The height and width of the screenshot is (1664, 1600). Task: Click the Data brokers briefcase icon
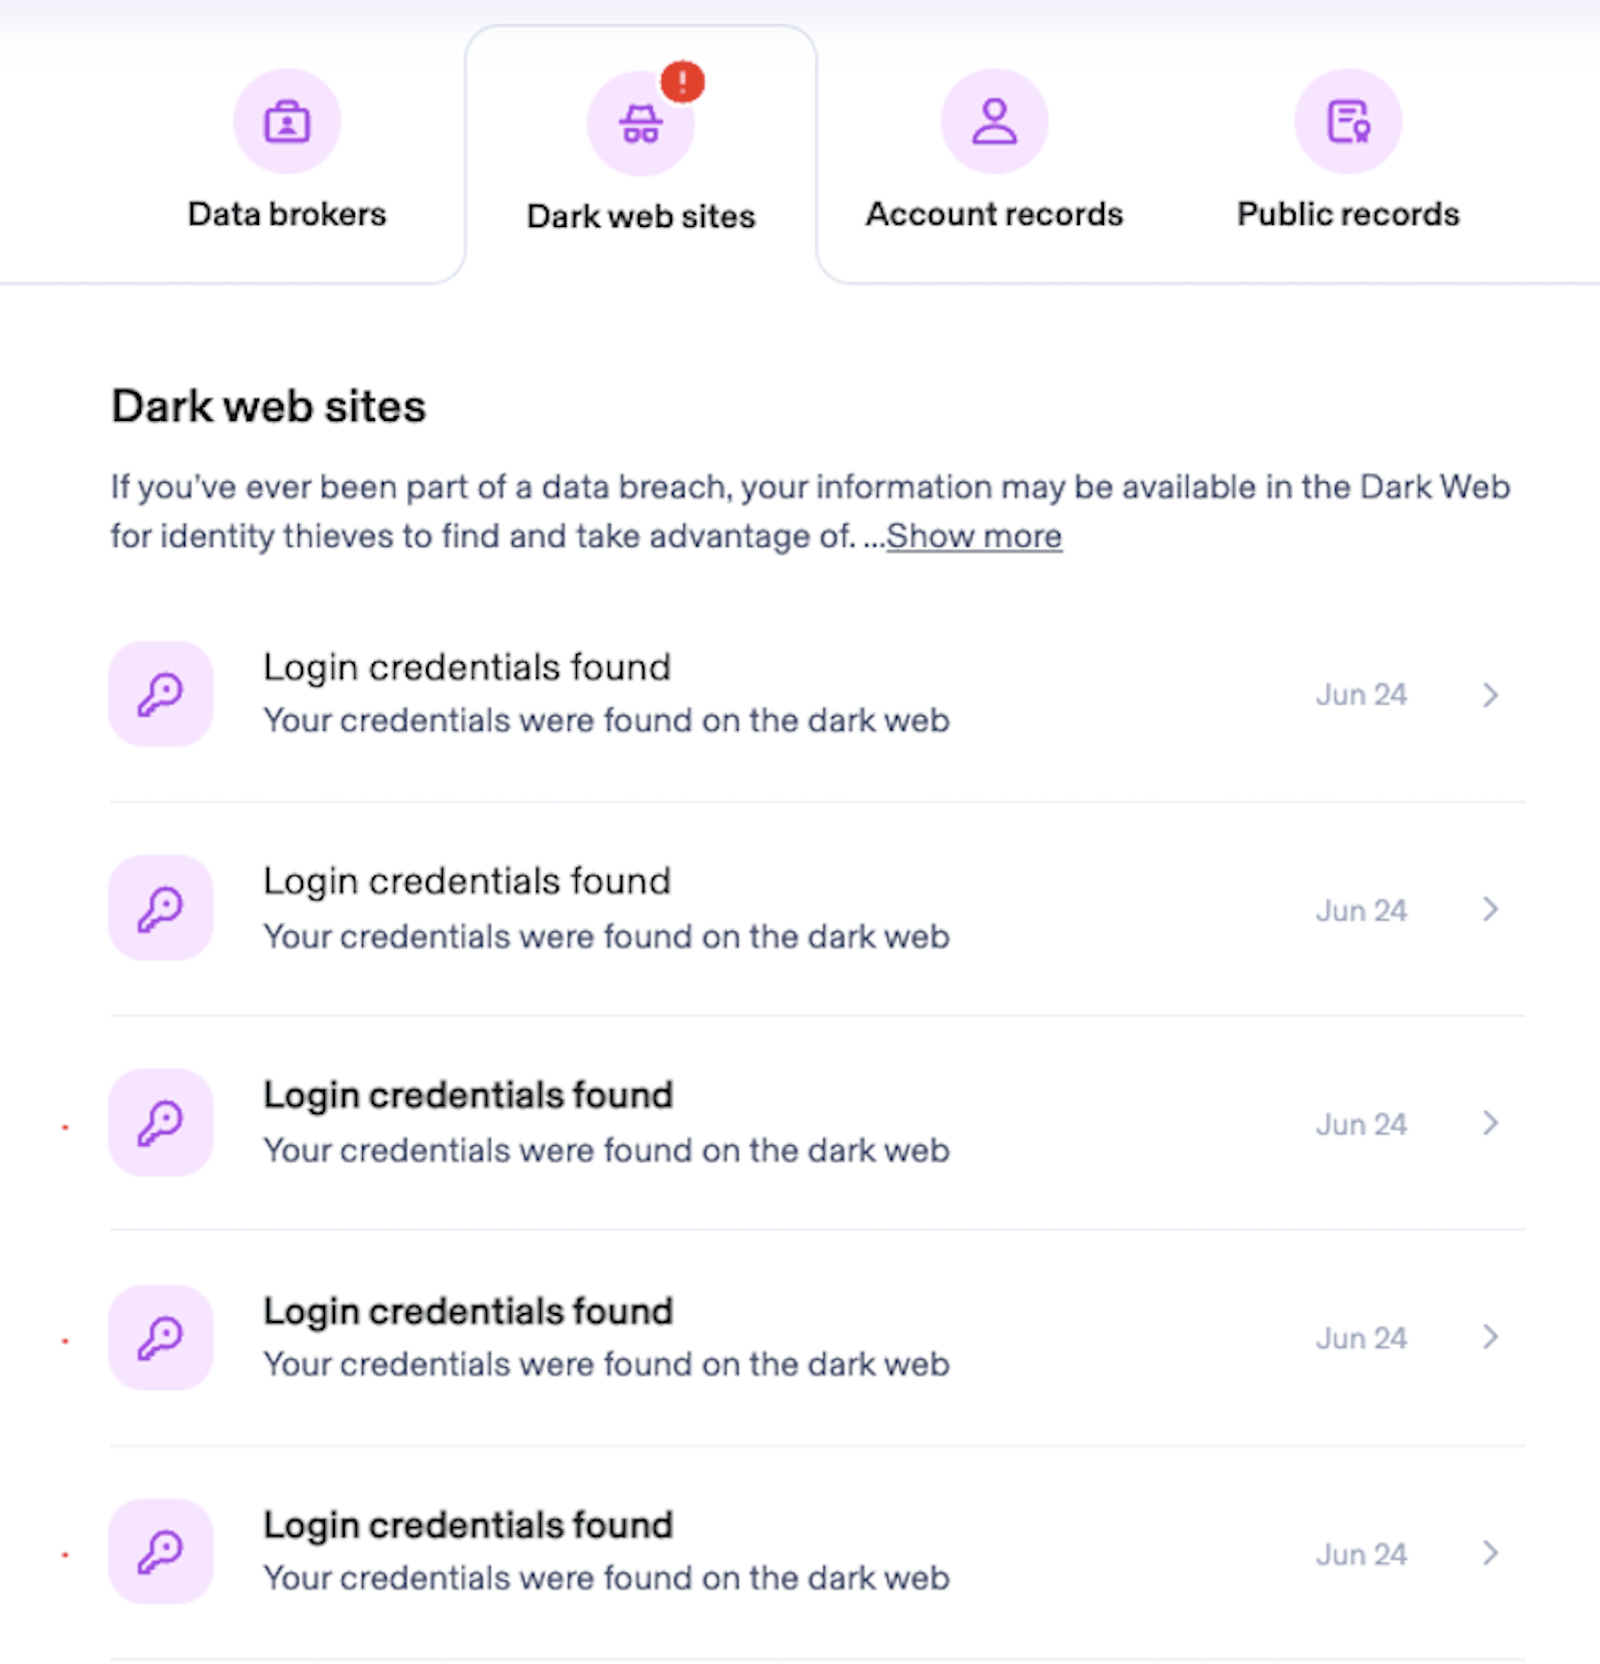click(x=287, y=122)
